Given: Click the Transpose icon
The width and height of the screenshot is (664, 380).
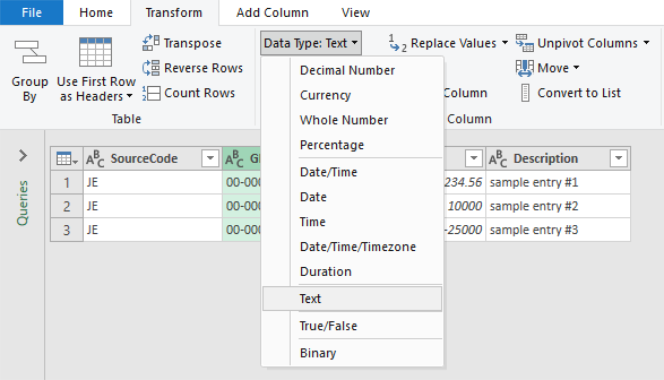Looking at the screenshot, I should click(x=151, y=43).
